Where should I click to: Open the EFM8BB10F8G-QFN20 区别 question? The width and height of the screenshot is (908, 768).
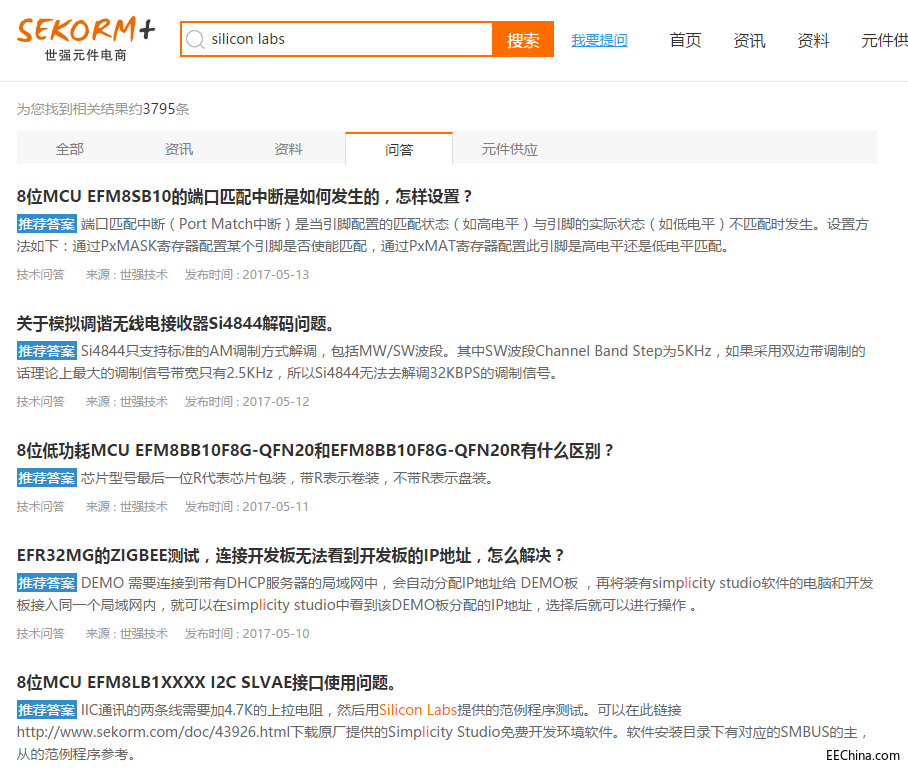[x=315, y=450]
